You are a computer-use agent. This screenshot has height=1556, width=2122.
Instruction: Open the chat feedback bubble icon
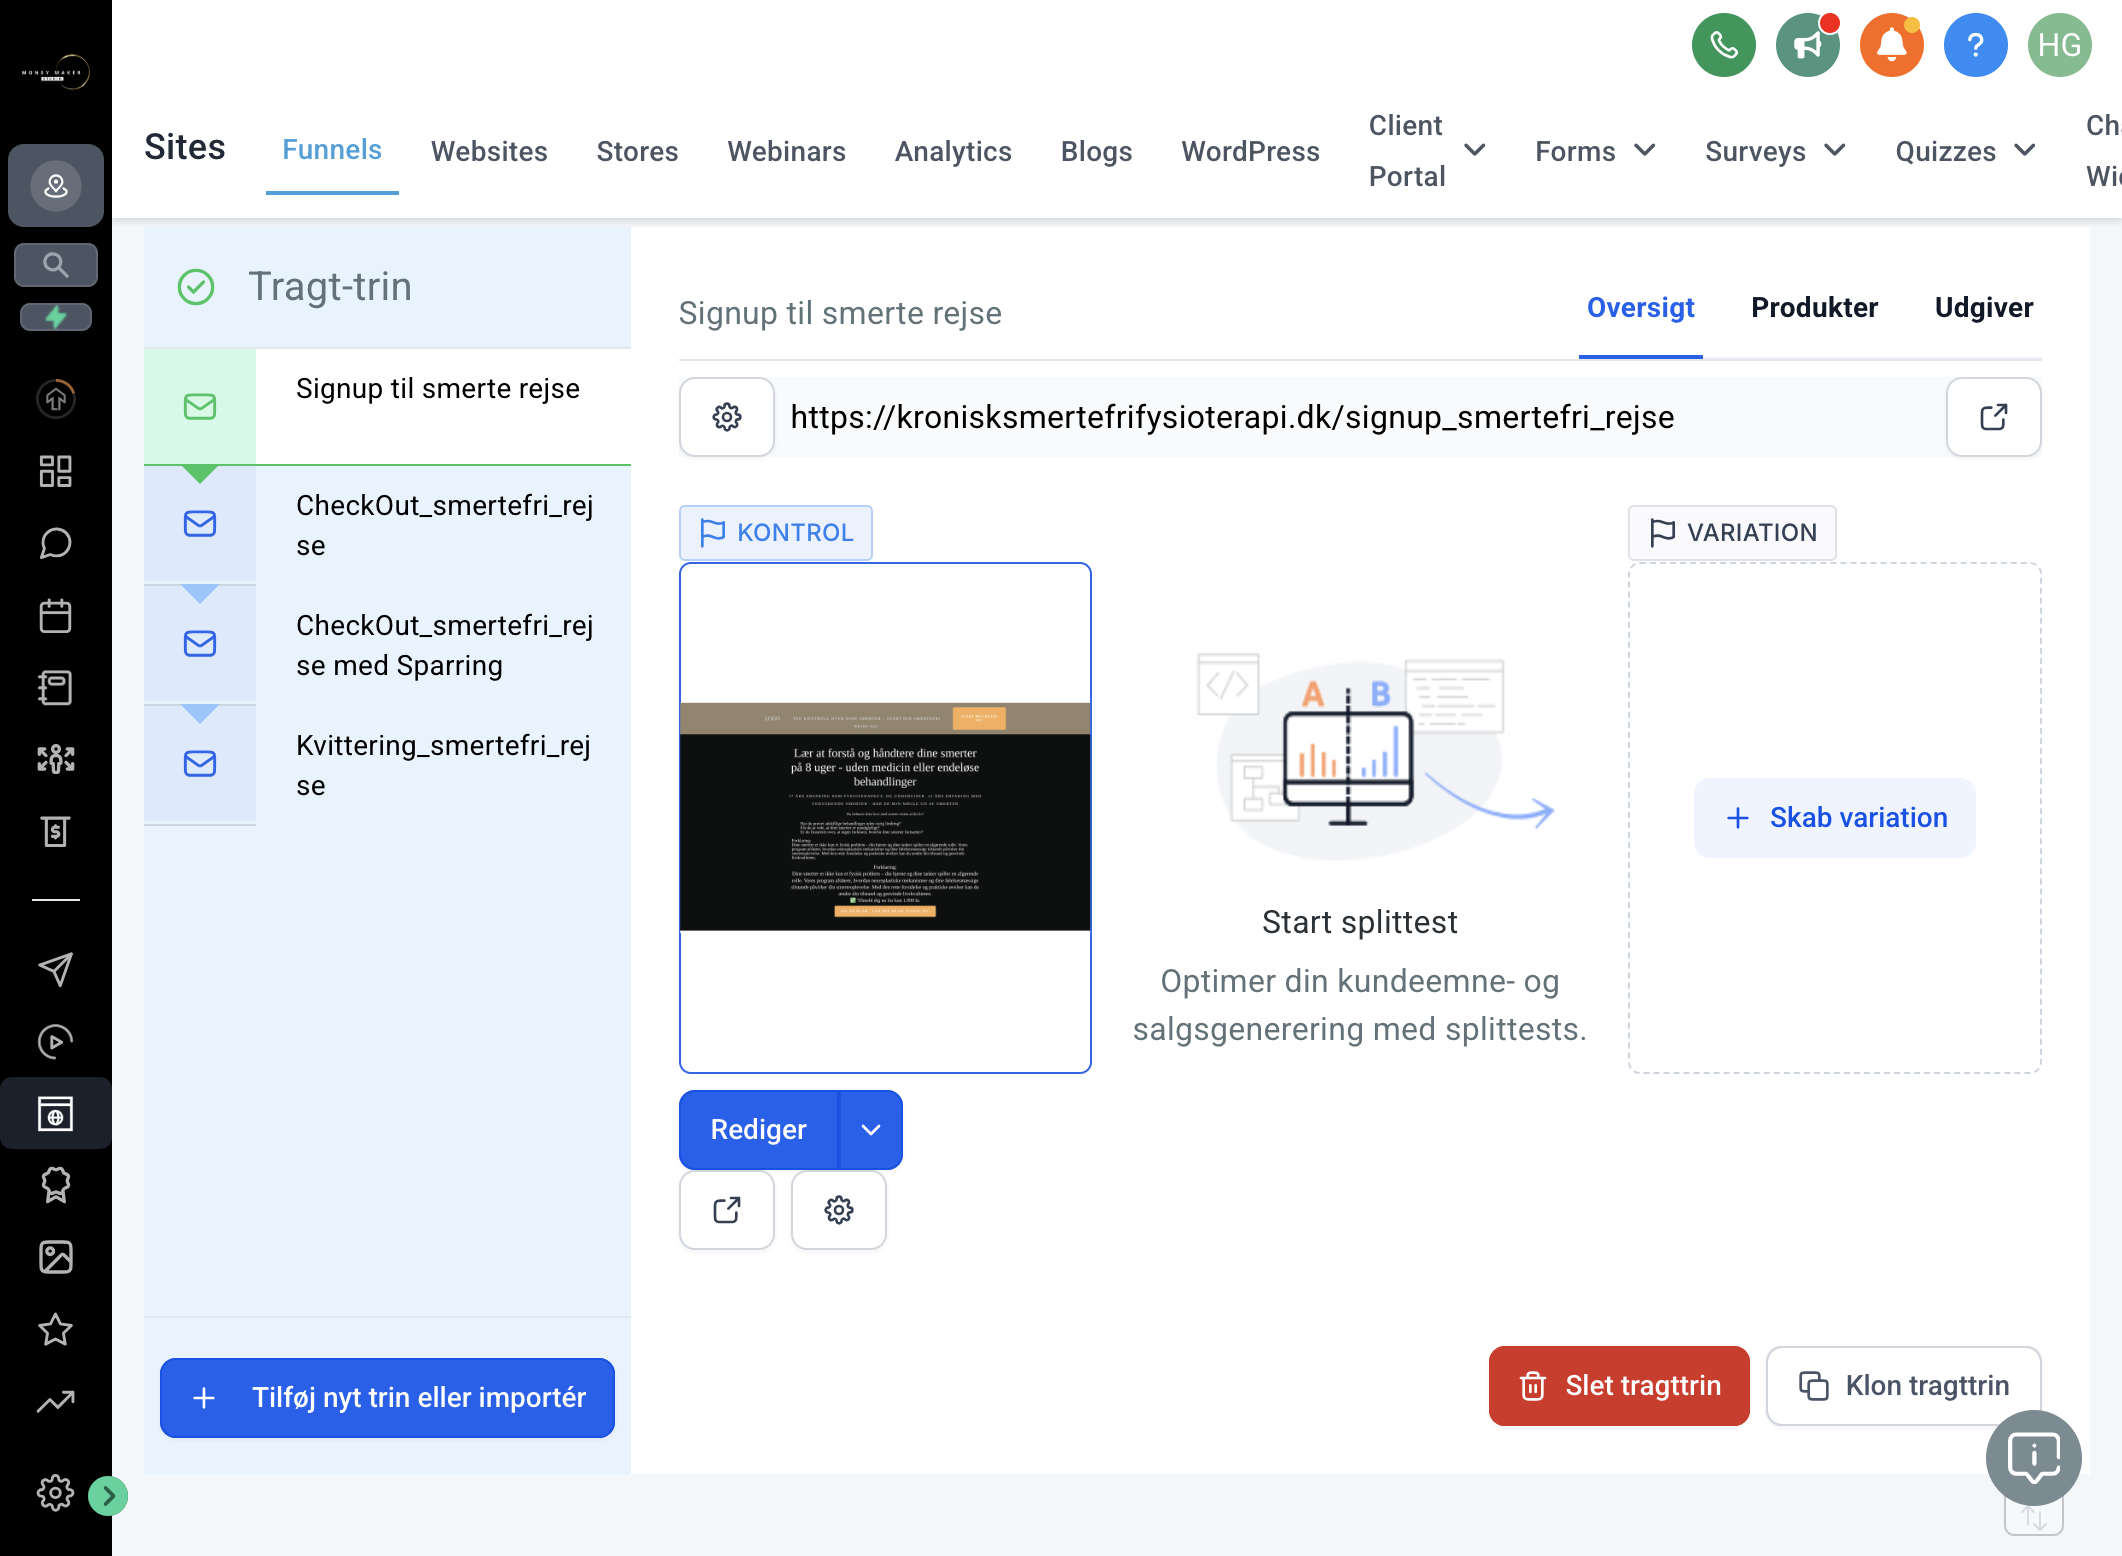click(2034, 1458)
